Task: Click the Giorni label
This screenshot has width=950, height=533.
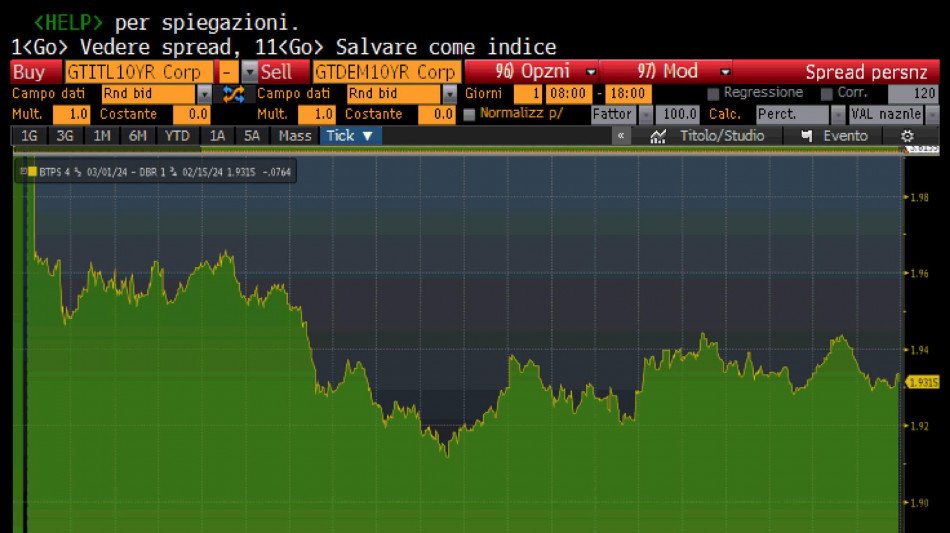Action: [483, 94]
